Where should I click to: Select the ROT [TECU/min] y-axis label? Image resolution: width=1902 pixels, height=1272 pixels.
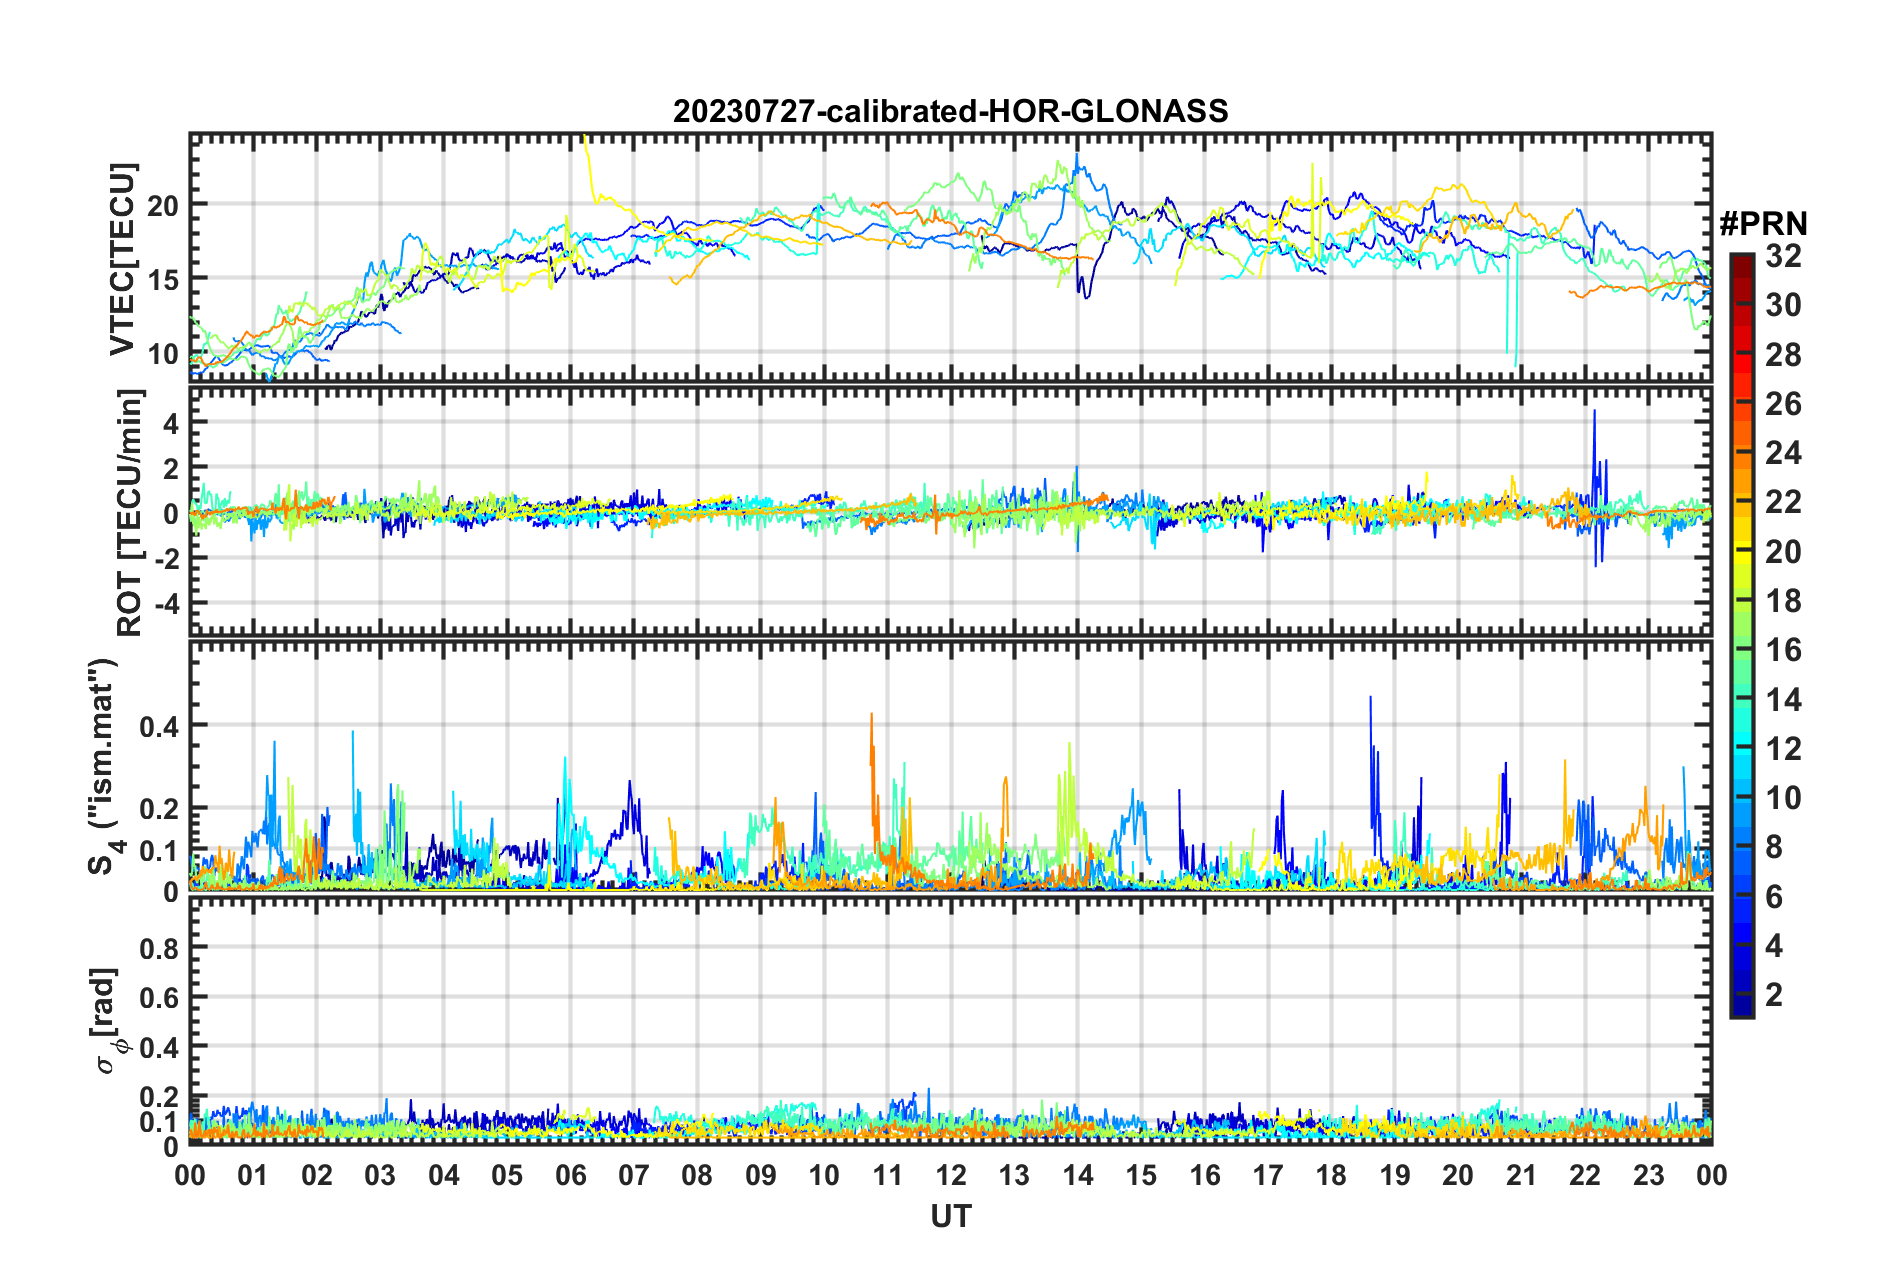coord(130,513)
